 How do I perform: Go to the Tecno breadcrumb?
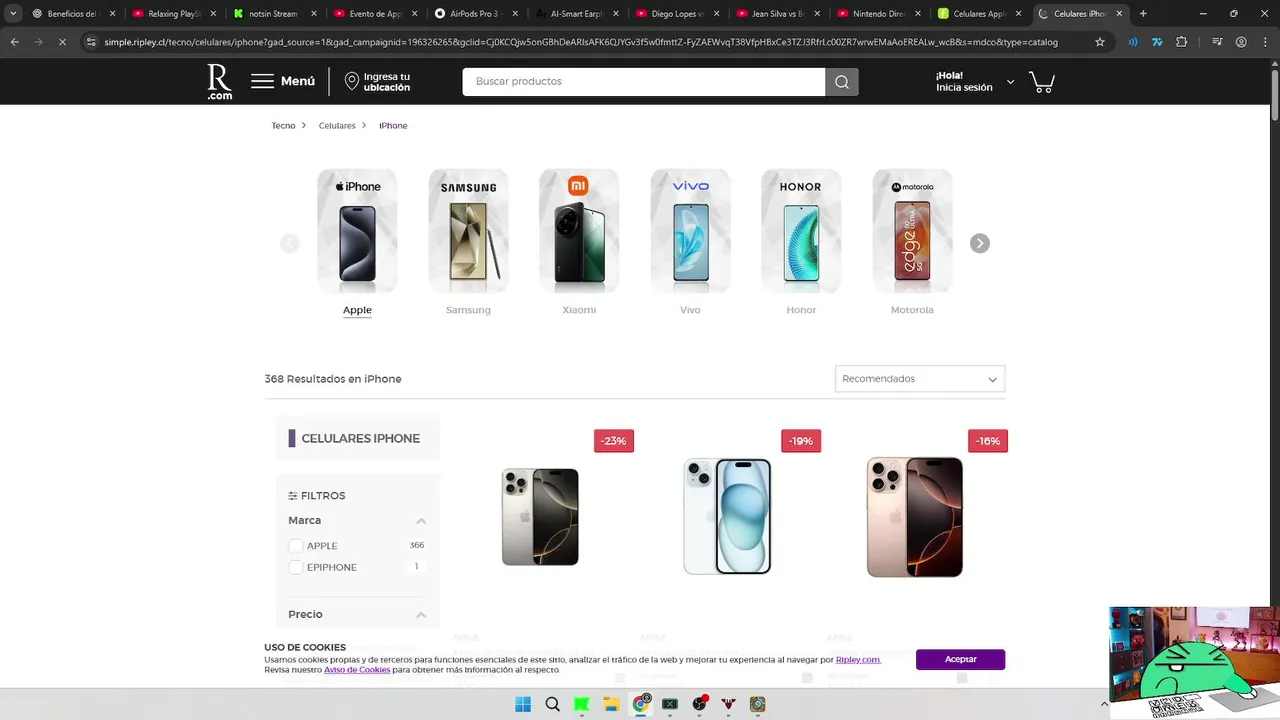(x=283, y=126)
